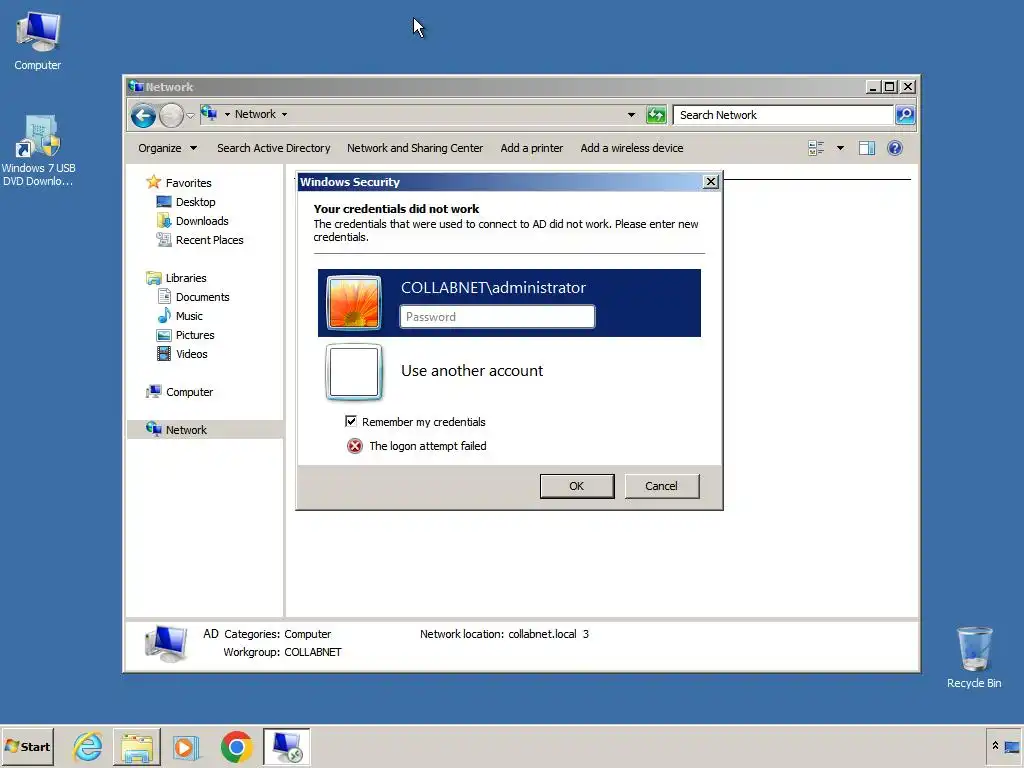The height and width of the screenshot is (768, 1024).
Task: Show hidden icons in system tray
Action: coord(995,746)
